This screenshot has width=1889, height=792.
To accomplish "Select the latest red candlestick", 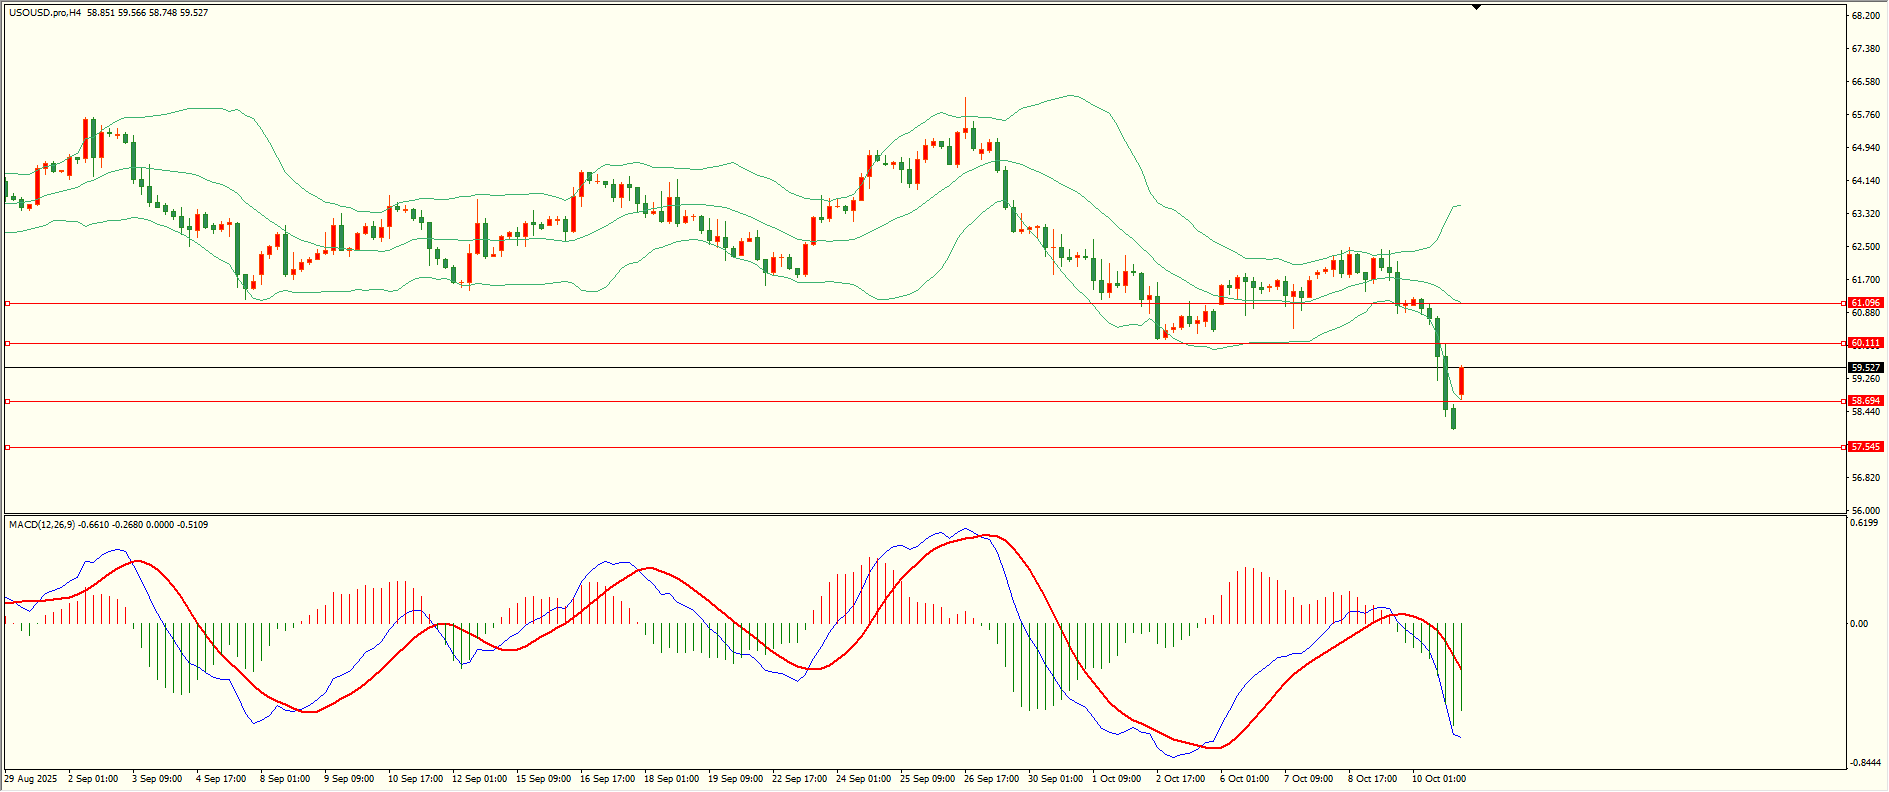I will click(x=1461, y=381).
